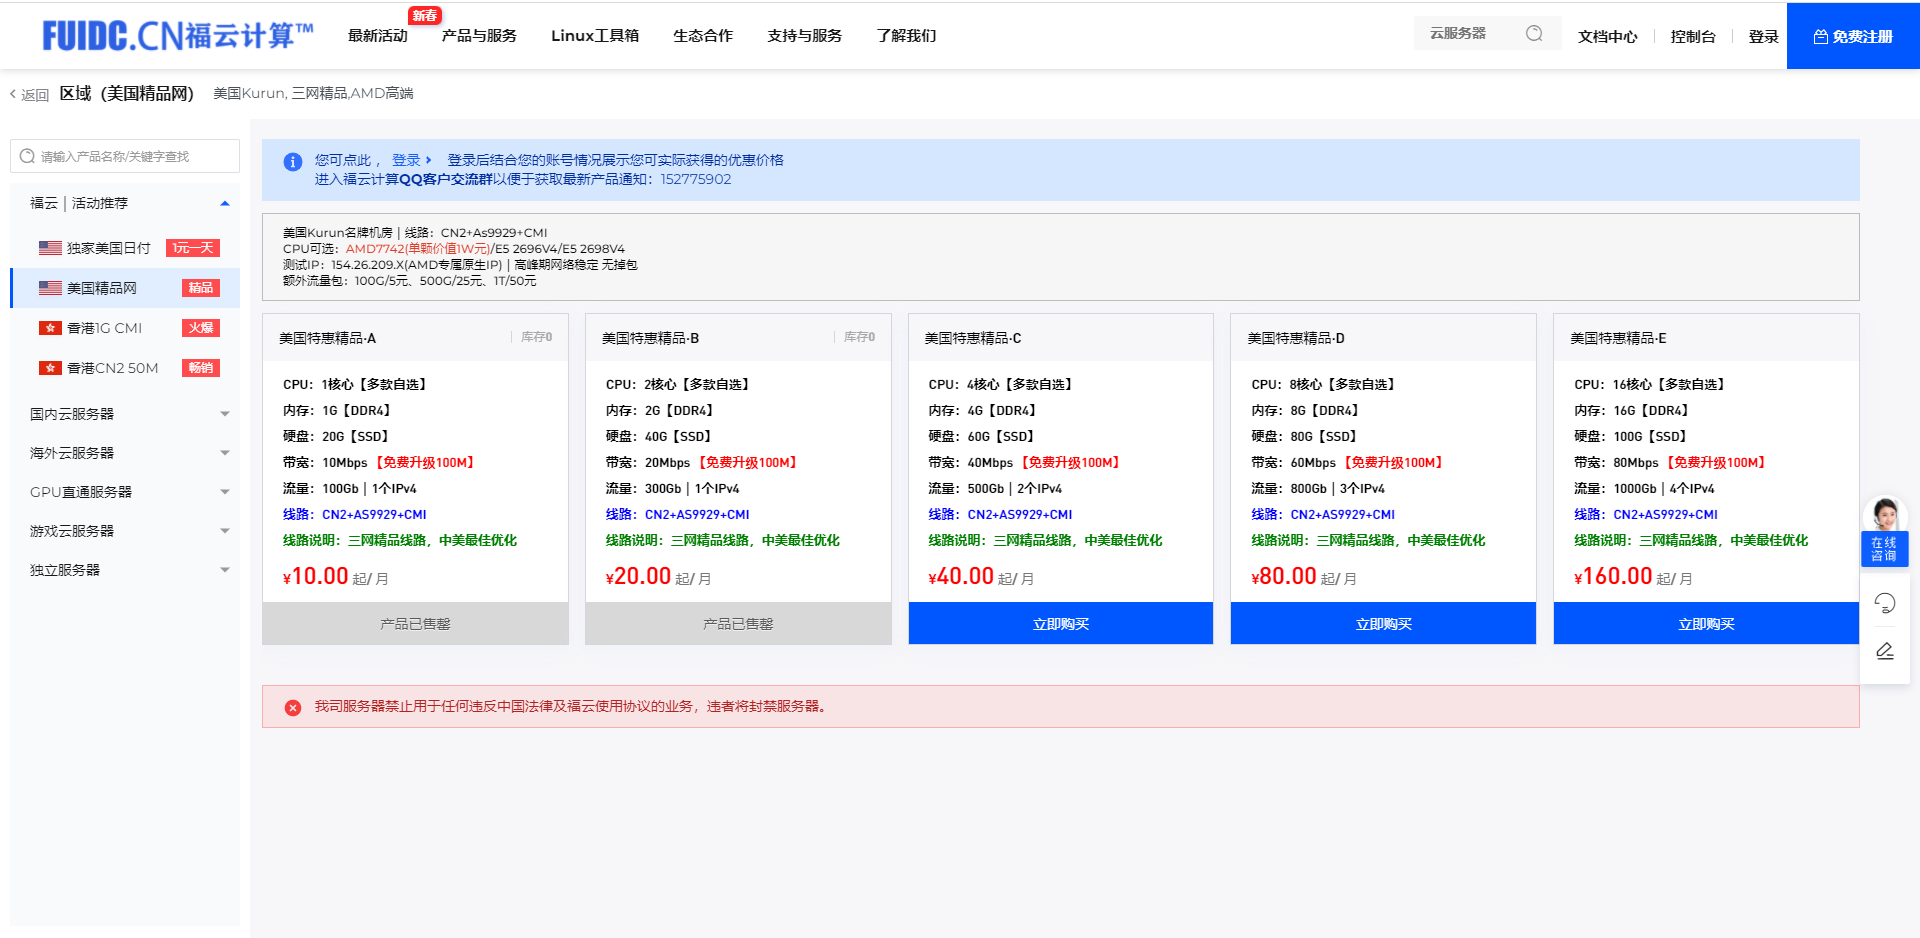The image size is (1920, 938).
Task: Click the Hong Kong flag next to 香港1G CMI
Action: click(x=50, y=328)
